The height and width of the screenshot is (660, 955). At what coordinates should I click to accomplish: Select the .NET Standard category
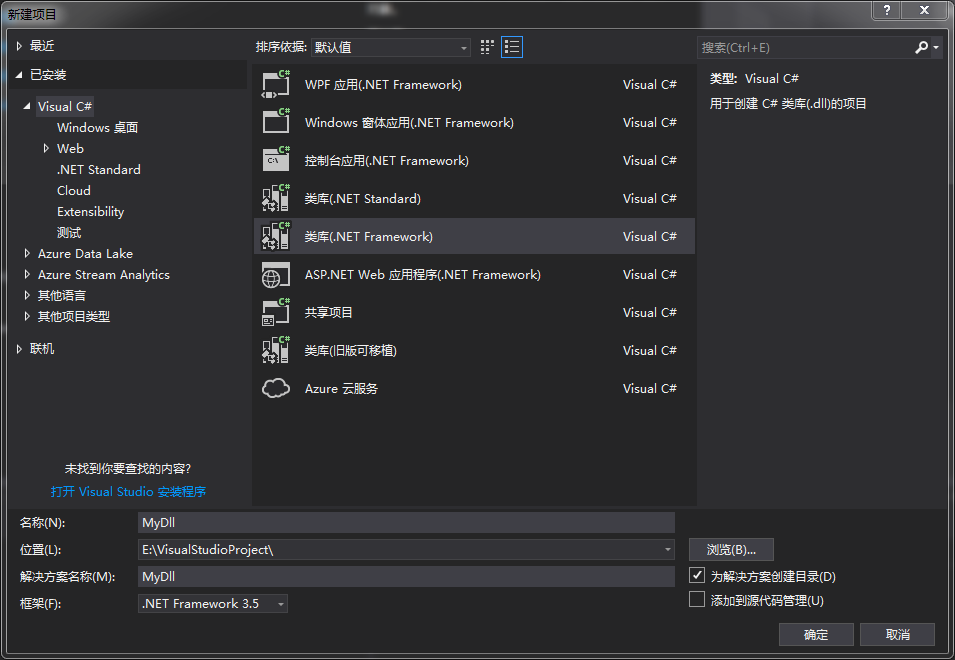[x=99, y=169]
